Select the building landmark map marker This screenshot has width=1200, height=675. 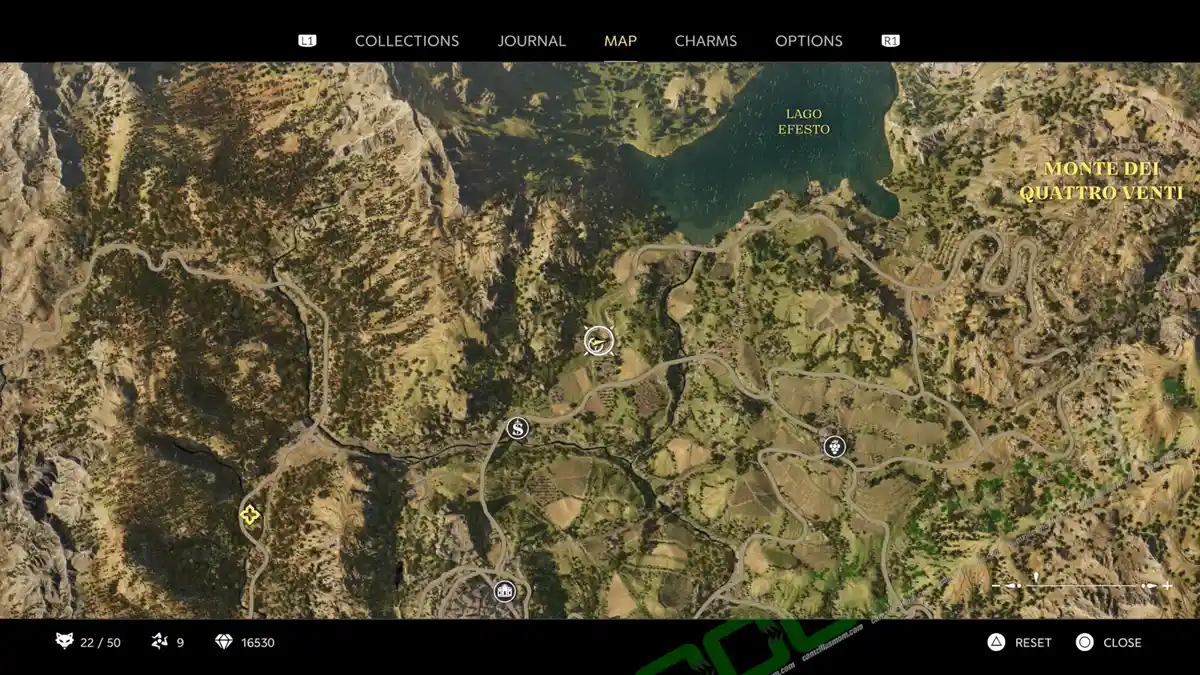tap(504, 591)
